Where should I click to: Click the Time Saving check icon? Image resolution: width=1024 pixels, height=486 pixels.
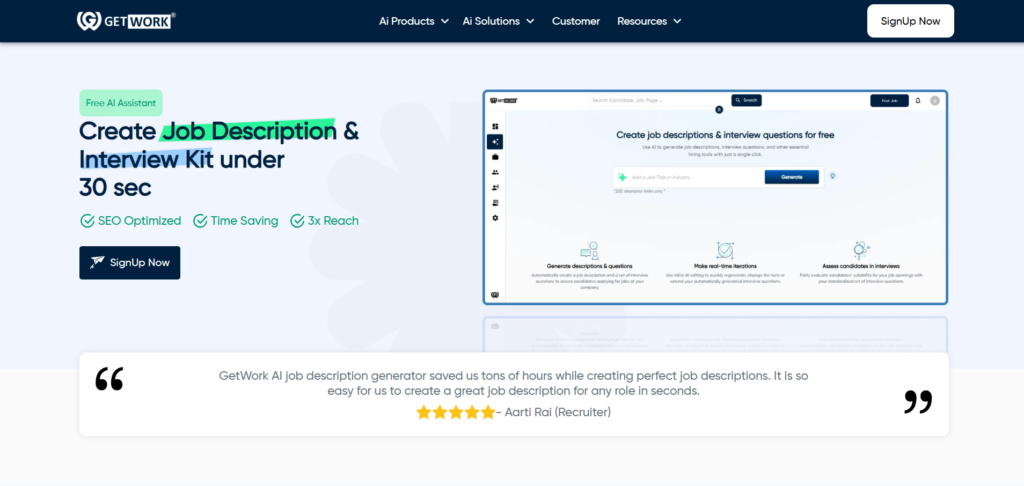[x=200, y=221]
